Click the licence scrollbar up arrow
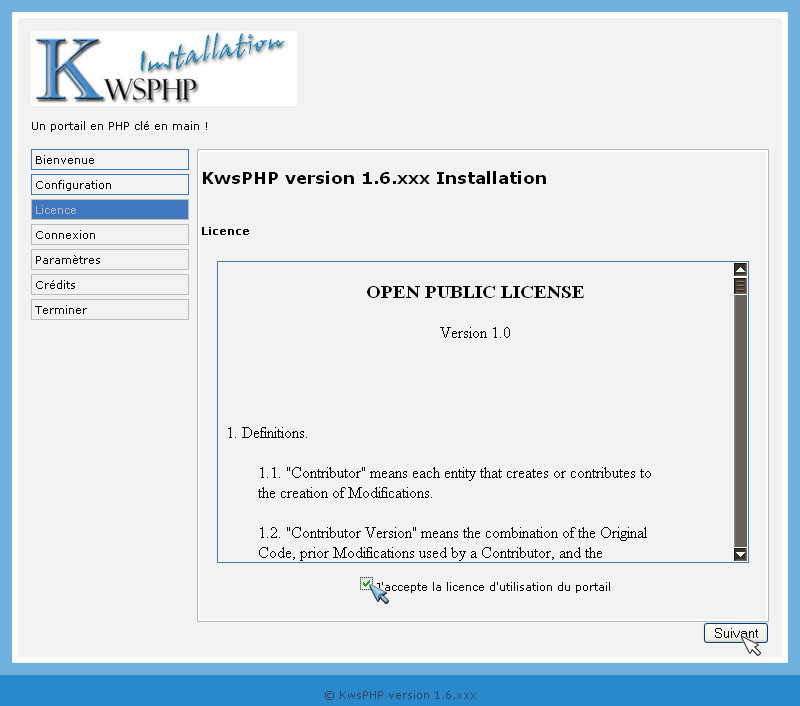 click(x=740, y=269)
